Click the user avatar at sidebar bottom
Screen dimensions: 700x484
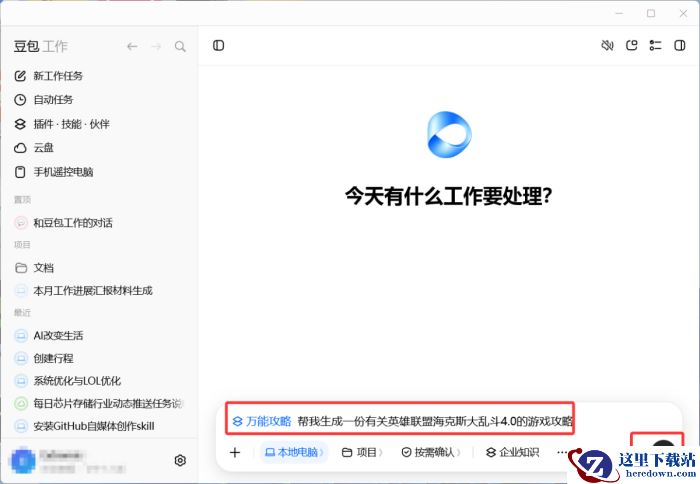coord(23,460)
